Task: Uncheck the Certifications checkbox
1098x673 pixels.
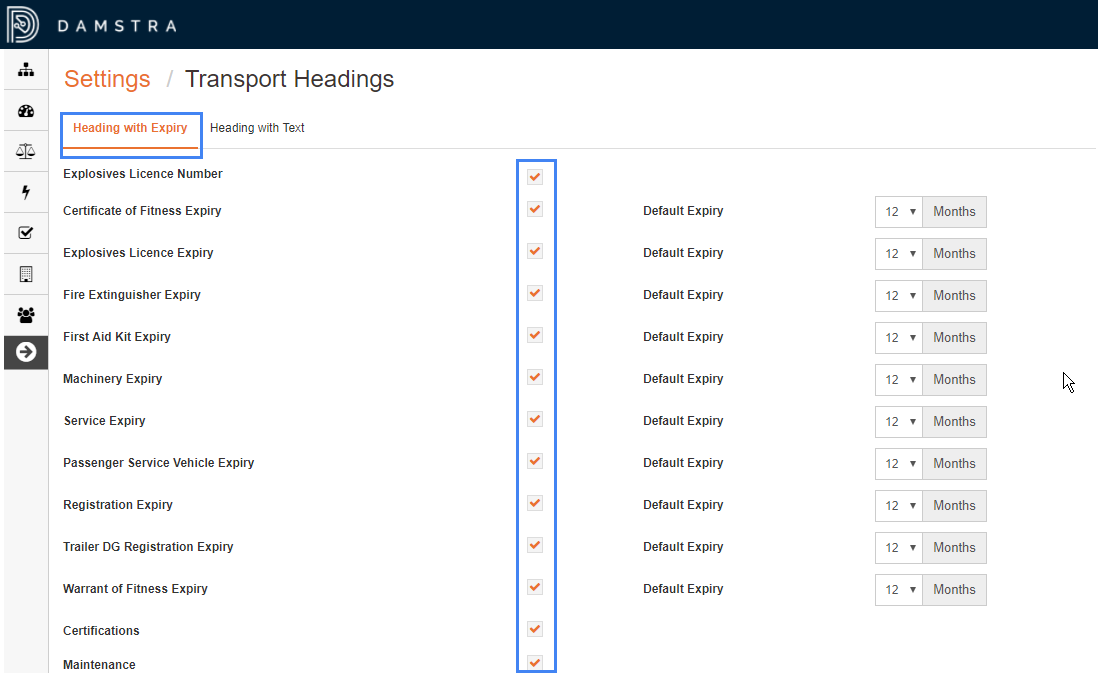Action: click(x=535, y=629)
